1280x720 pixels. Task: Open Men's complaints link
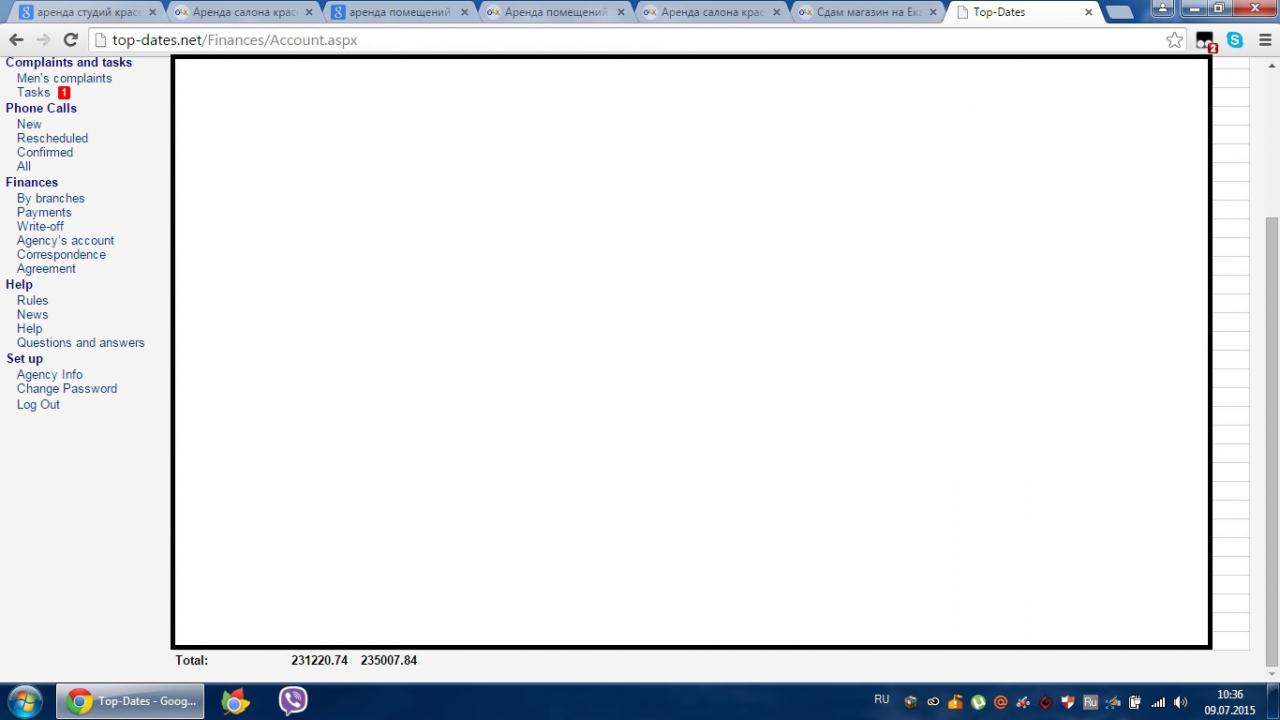click(x=64, y=78)
